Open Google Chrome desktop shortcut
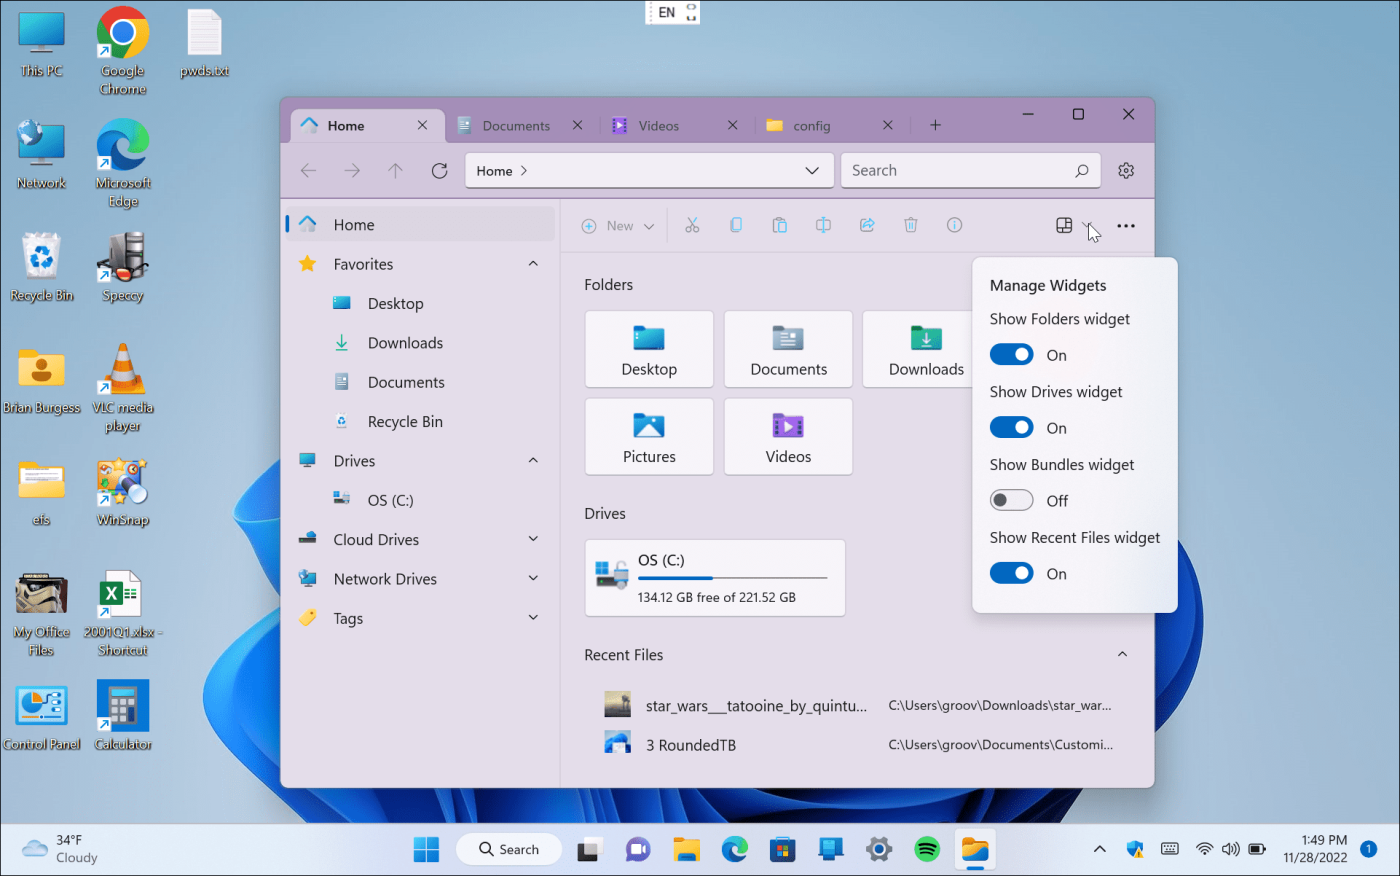The width and height of the screenshot is (1400, 876). coord(123,51)
